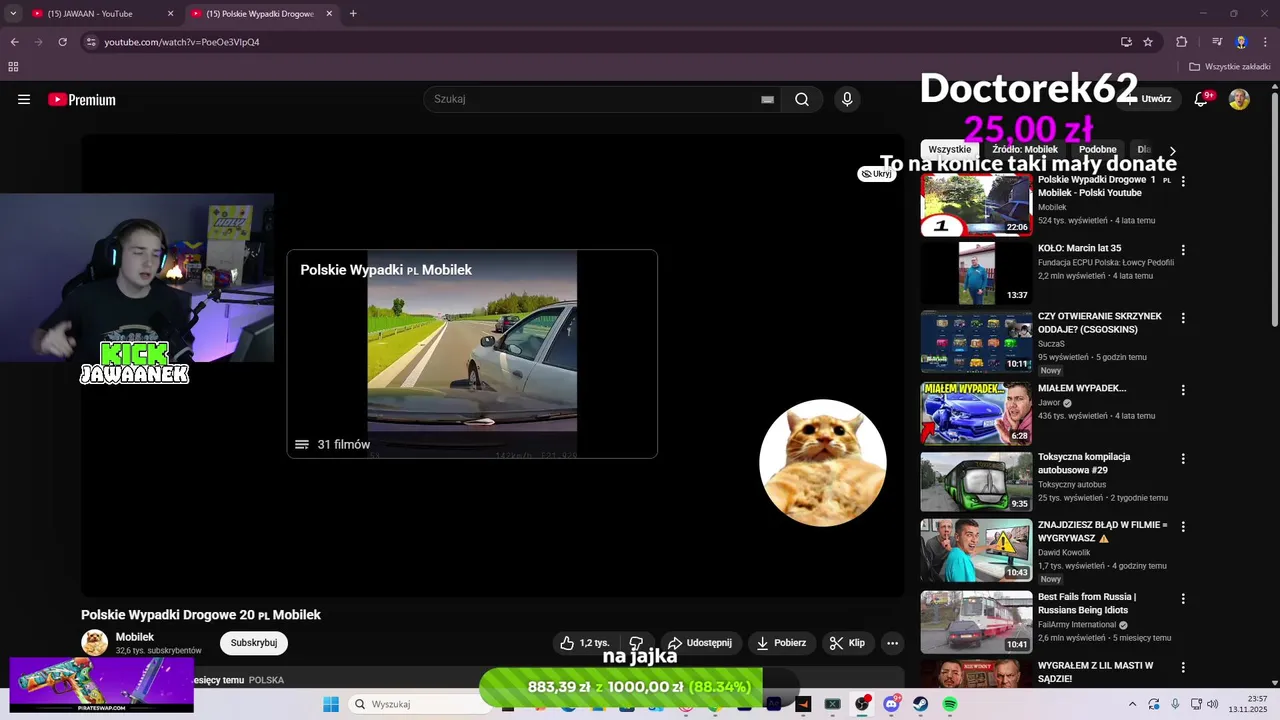The height and width of the screenshot is (720, 1280).
Task: Subscribe to Mobilek with Subskrybuj
Action: pyautogui.click(x=254, y=643)
